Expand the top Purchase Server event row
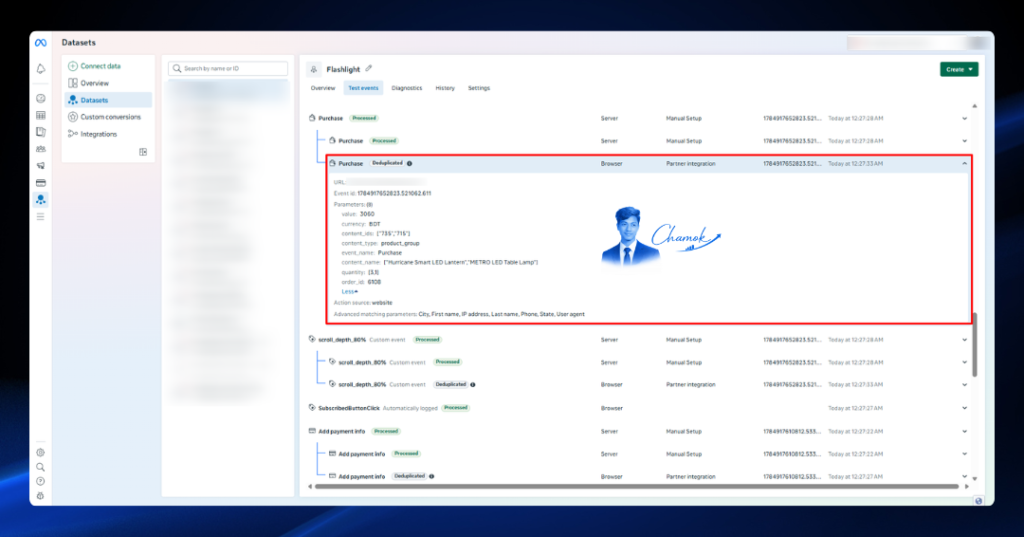The image size is (1024, 537). point(965,118)
